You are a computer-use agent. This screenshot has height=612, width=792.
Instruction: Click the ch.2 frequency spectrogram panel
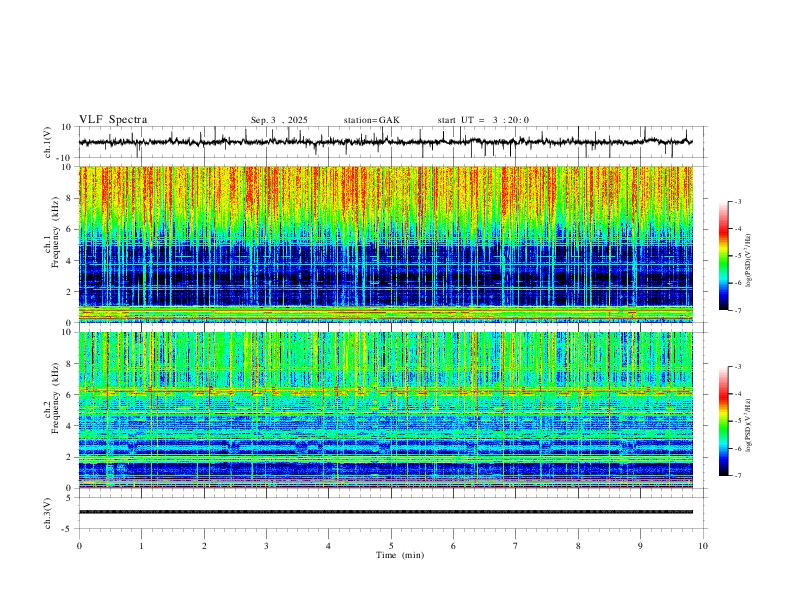click(386, 410)
